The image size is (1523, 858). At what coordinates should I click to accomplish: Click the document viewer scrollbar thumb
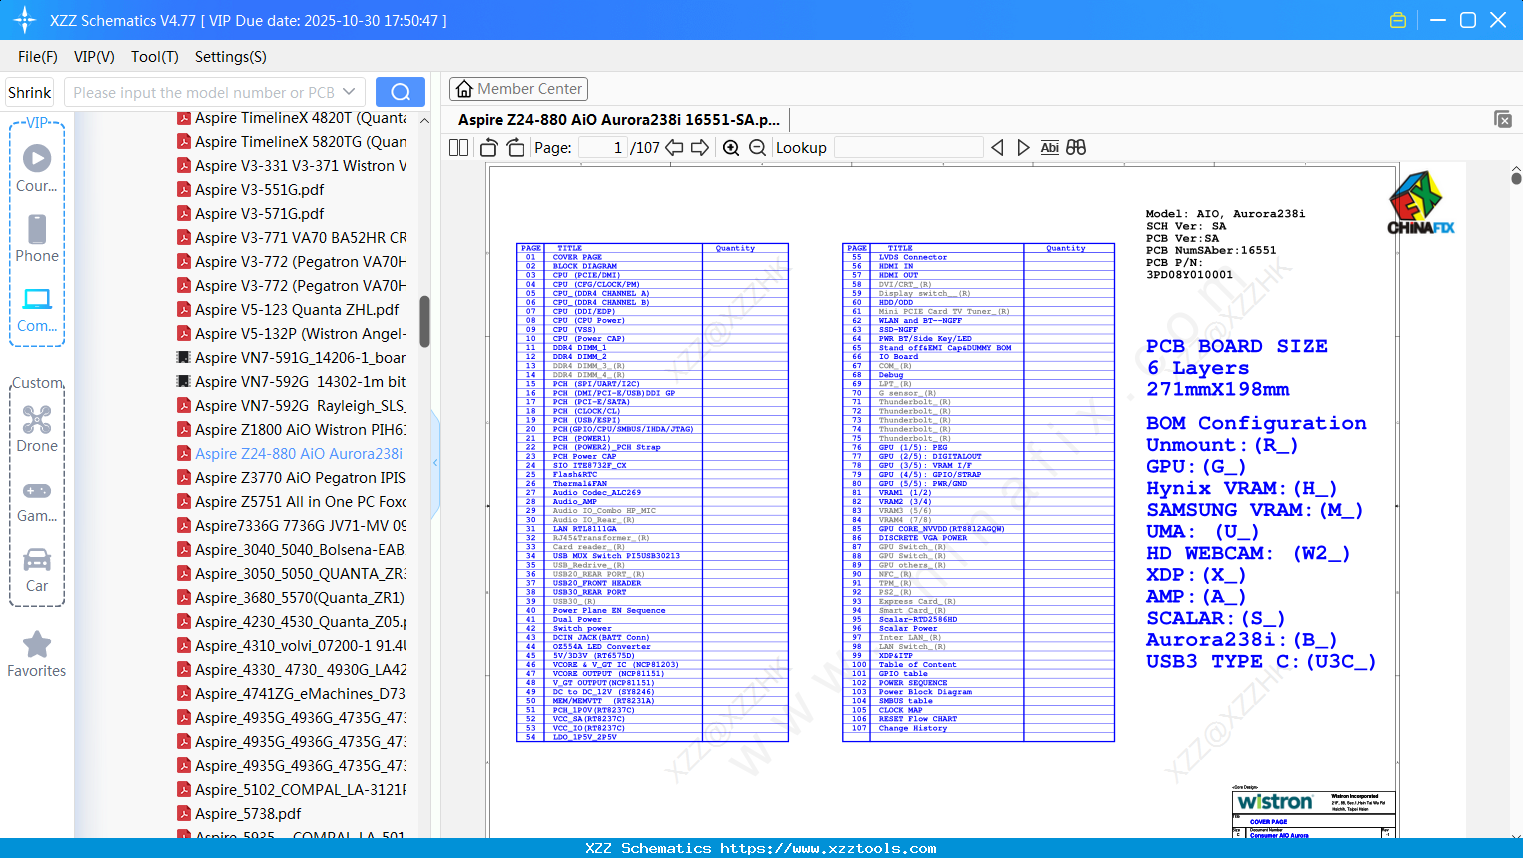tap(1516, 178)
